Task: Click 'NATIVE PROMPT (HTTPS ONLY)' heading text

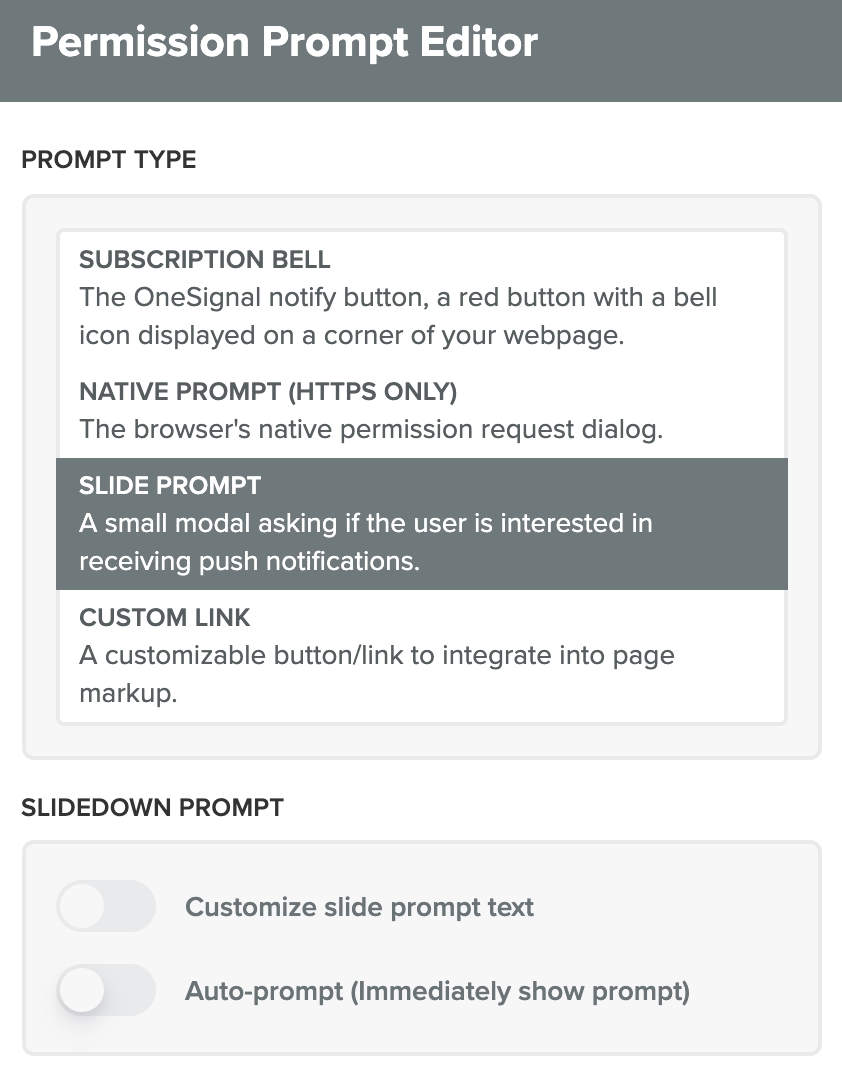Action: (x=267, y=392)
